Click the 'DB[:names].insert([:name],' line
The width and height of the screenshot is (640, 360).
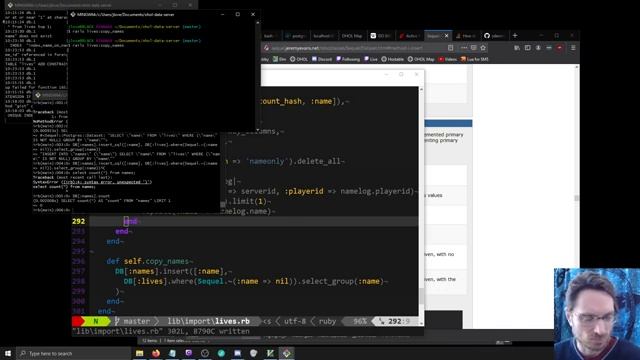tap(173, 271)
